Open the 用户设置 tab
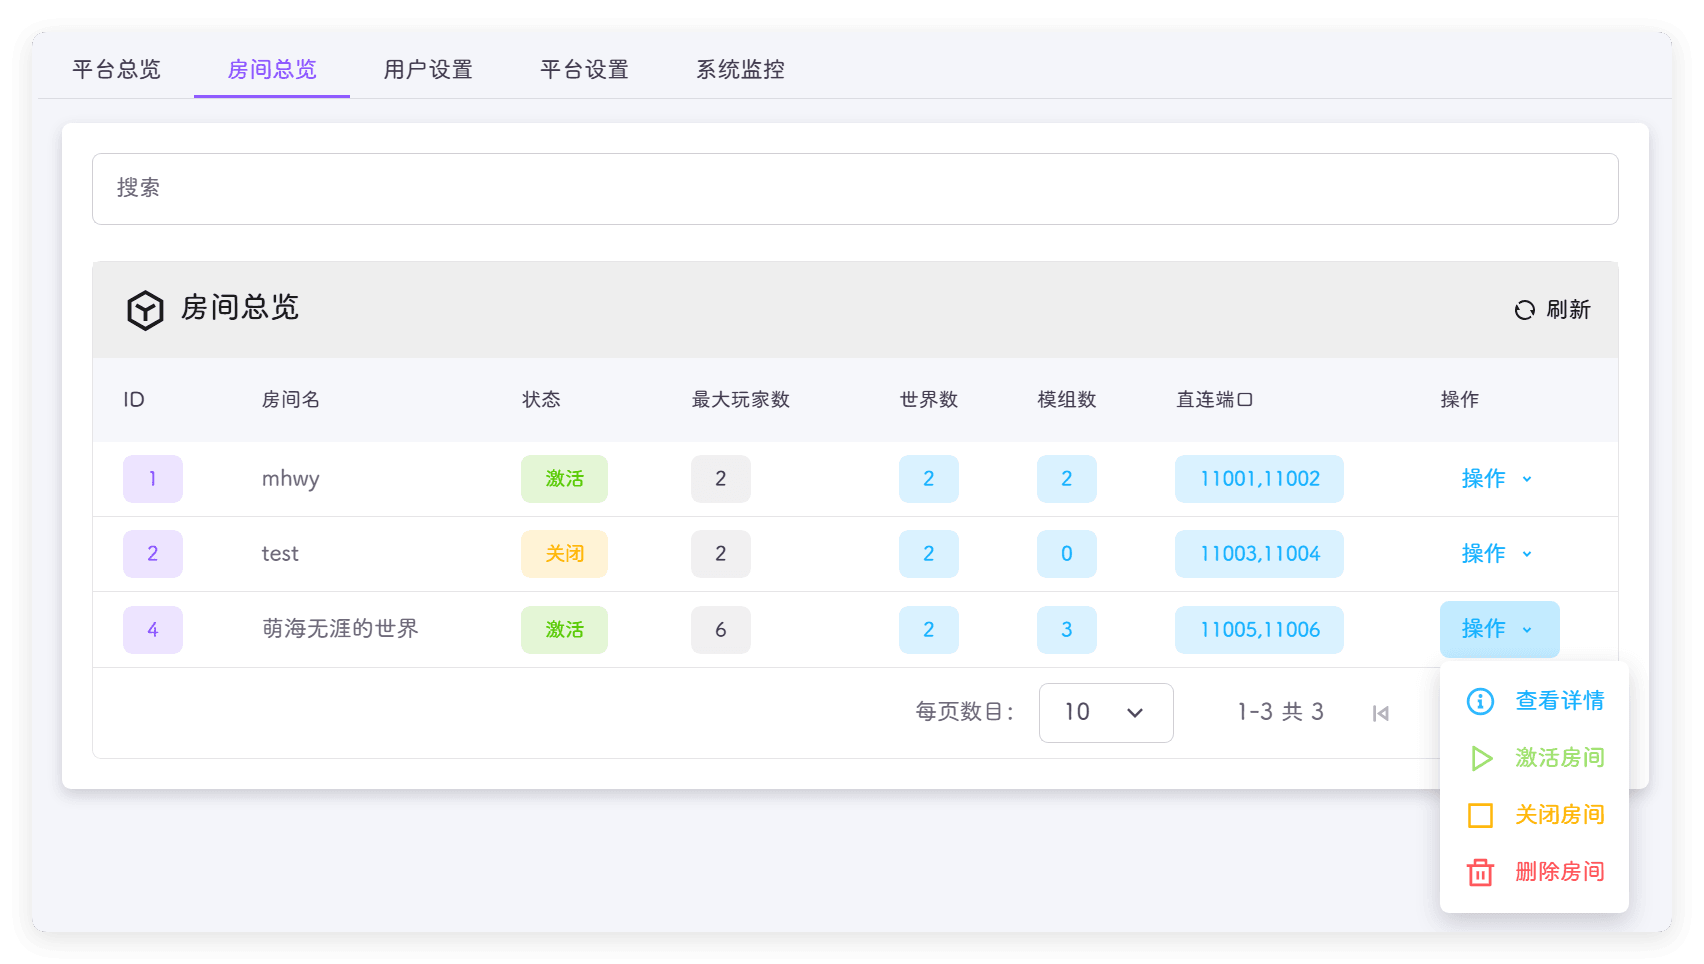 428,69
